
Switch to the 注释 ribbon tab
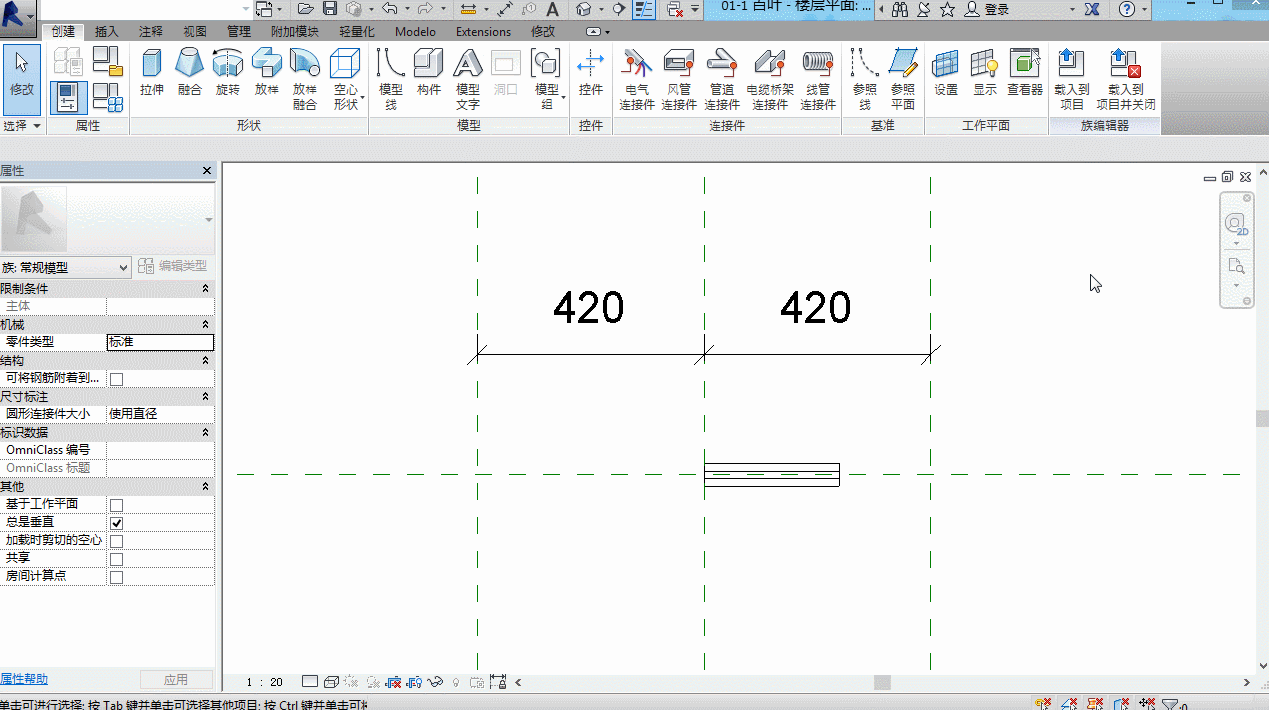(x=151, y=32)
